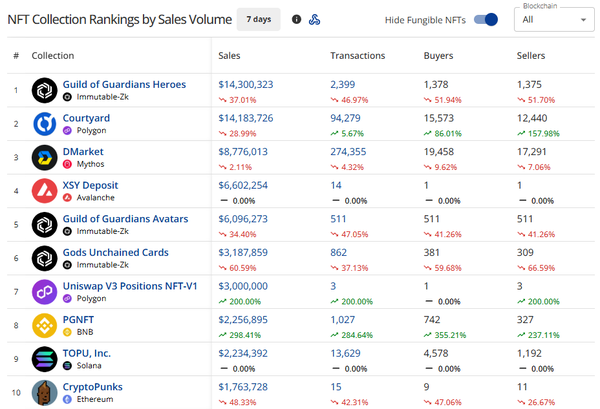This screenshot has width=600, height=409.
Task: Open the PGNFT collection link
Action: (78, 320)
